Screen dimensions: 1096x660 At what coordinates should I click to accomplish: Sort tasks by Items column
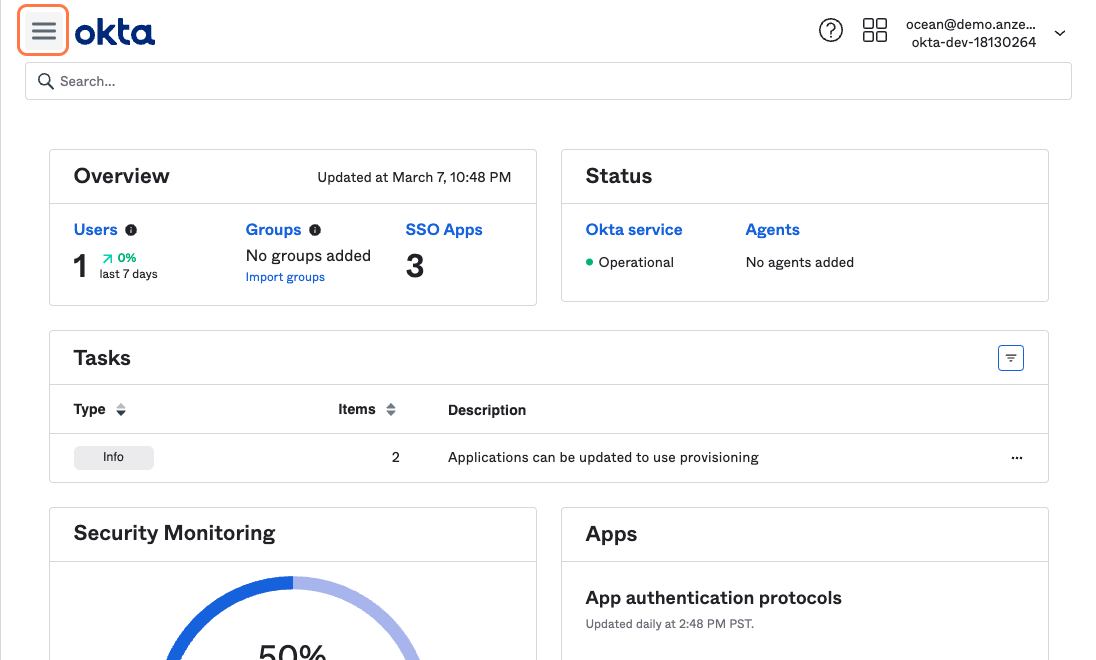point(391,410)
